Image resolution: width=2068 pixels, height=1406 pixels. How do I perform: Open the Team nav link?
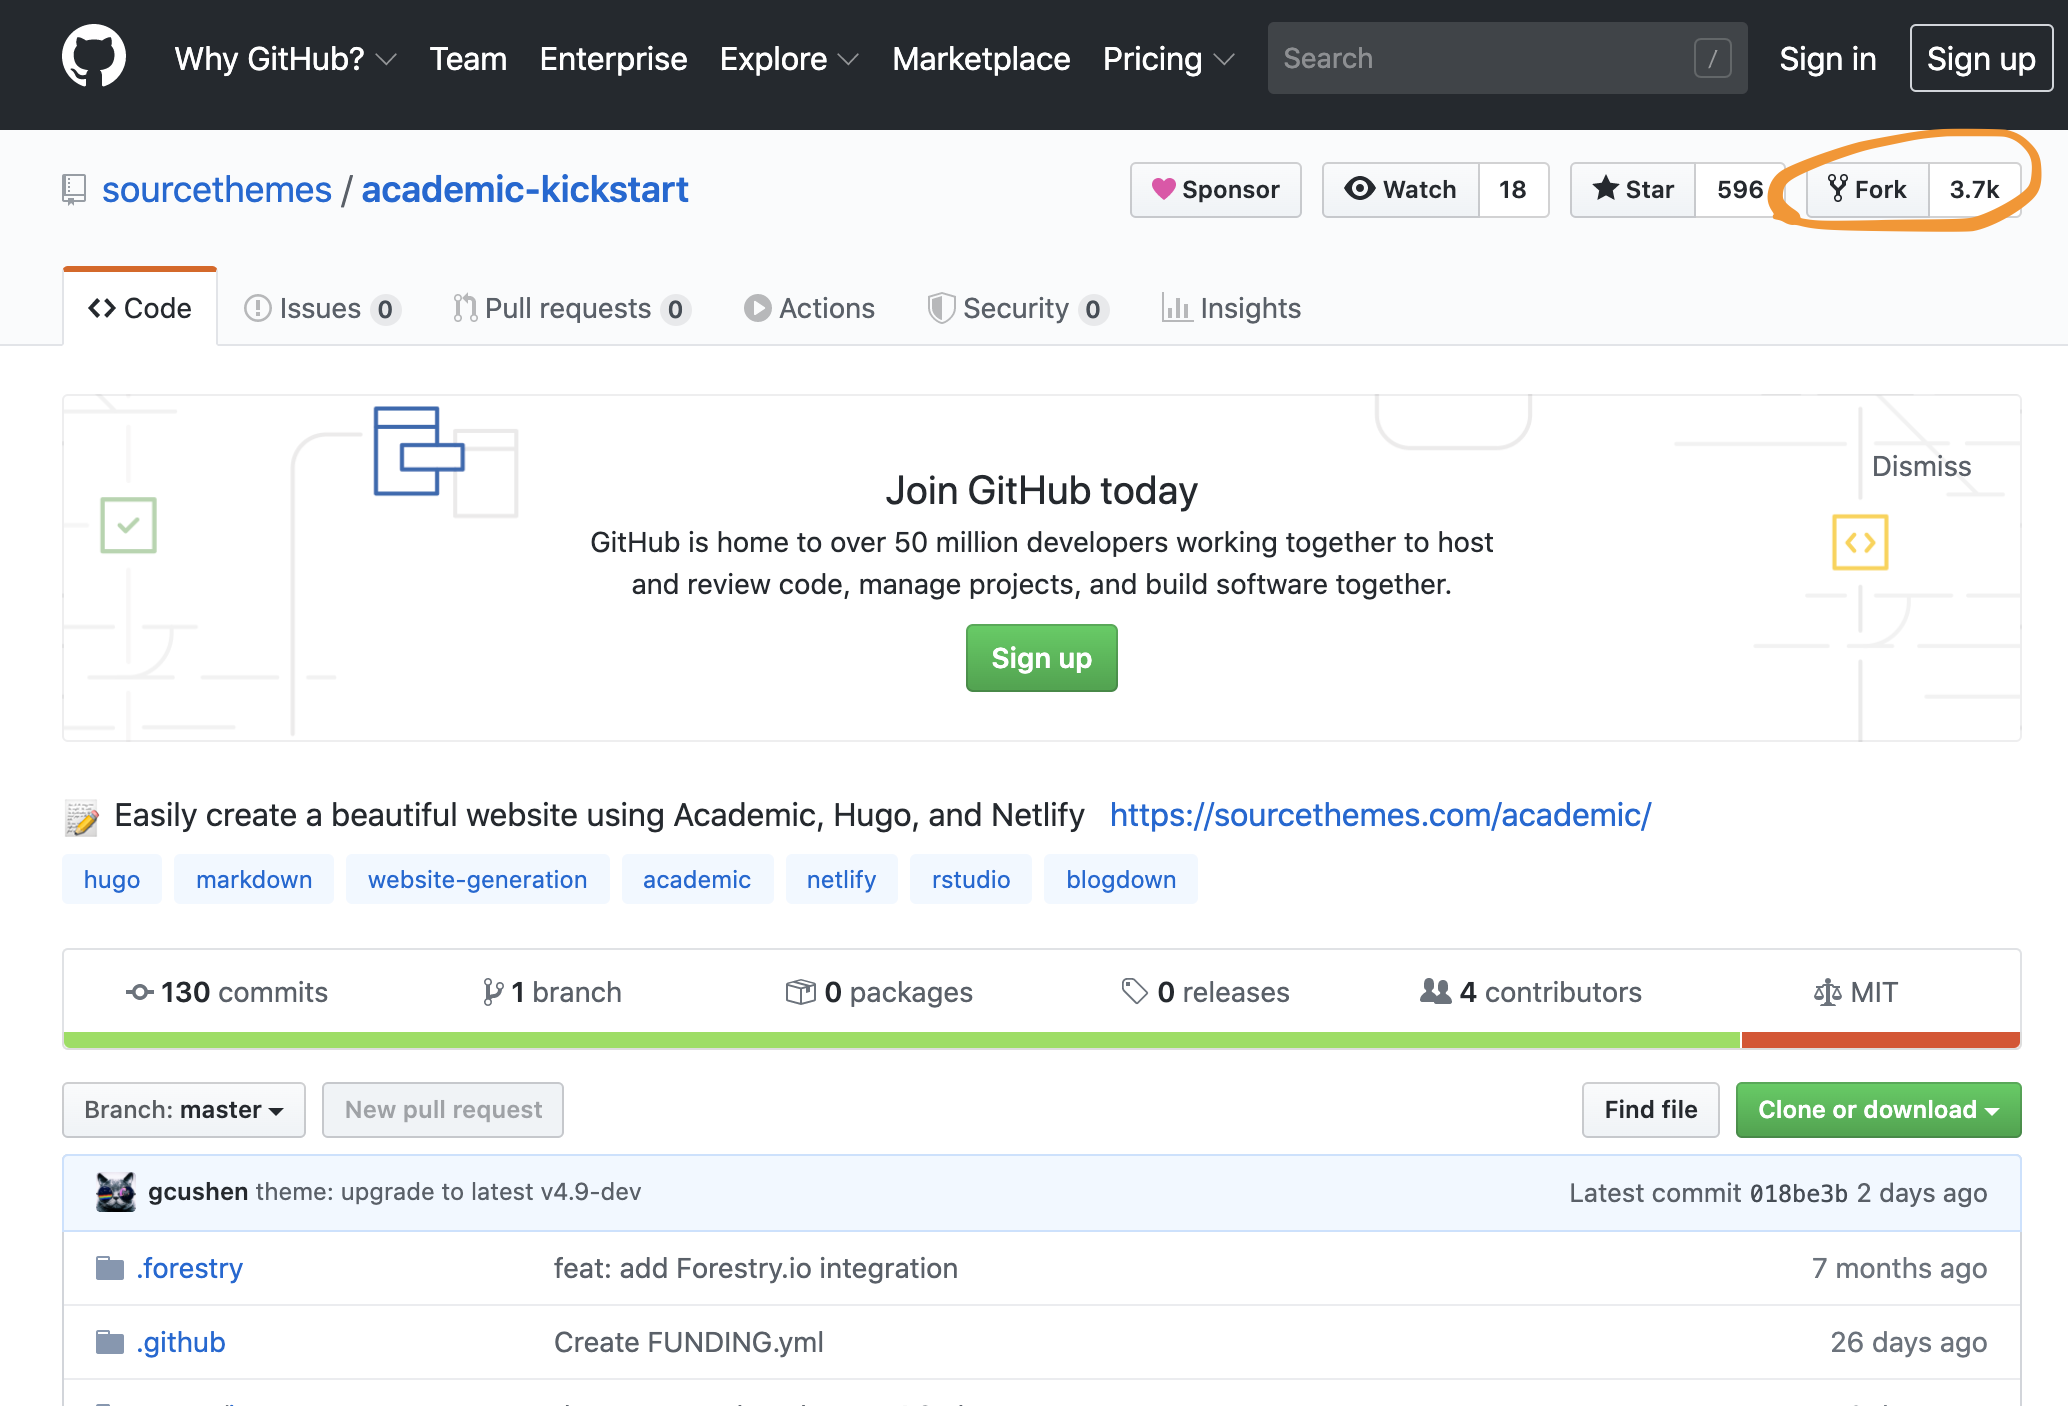468,59
